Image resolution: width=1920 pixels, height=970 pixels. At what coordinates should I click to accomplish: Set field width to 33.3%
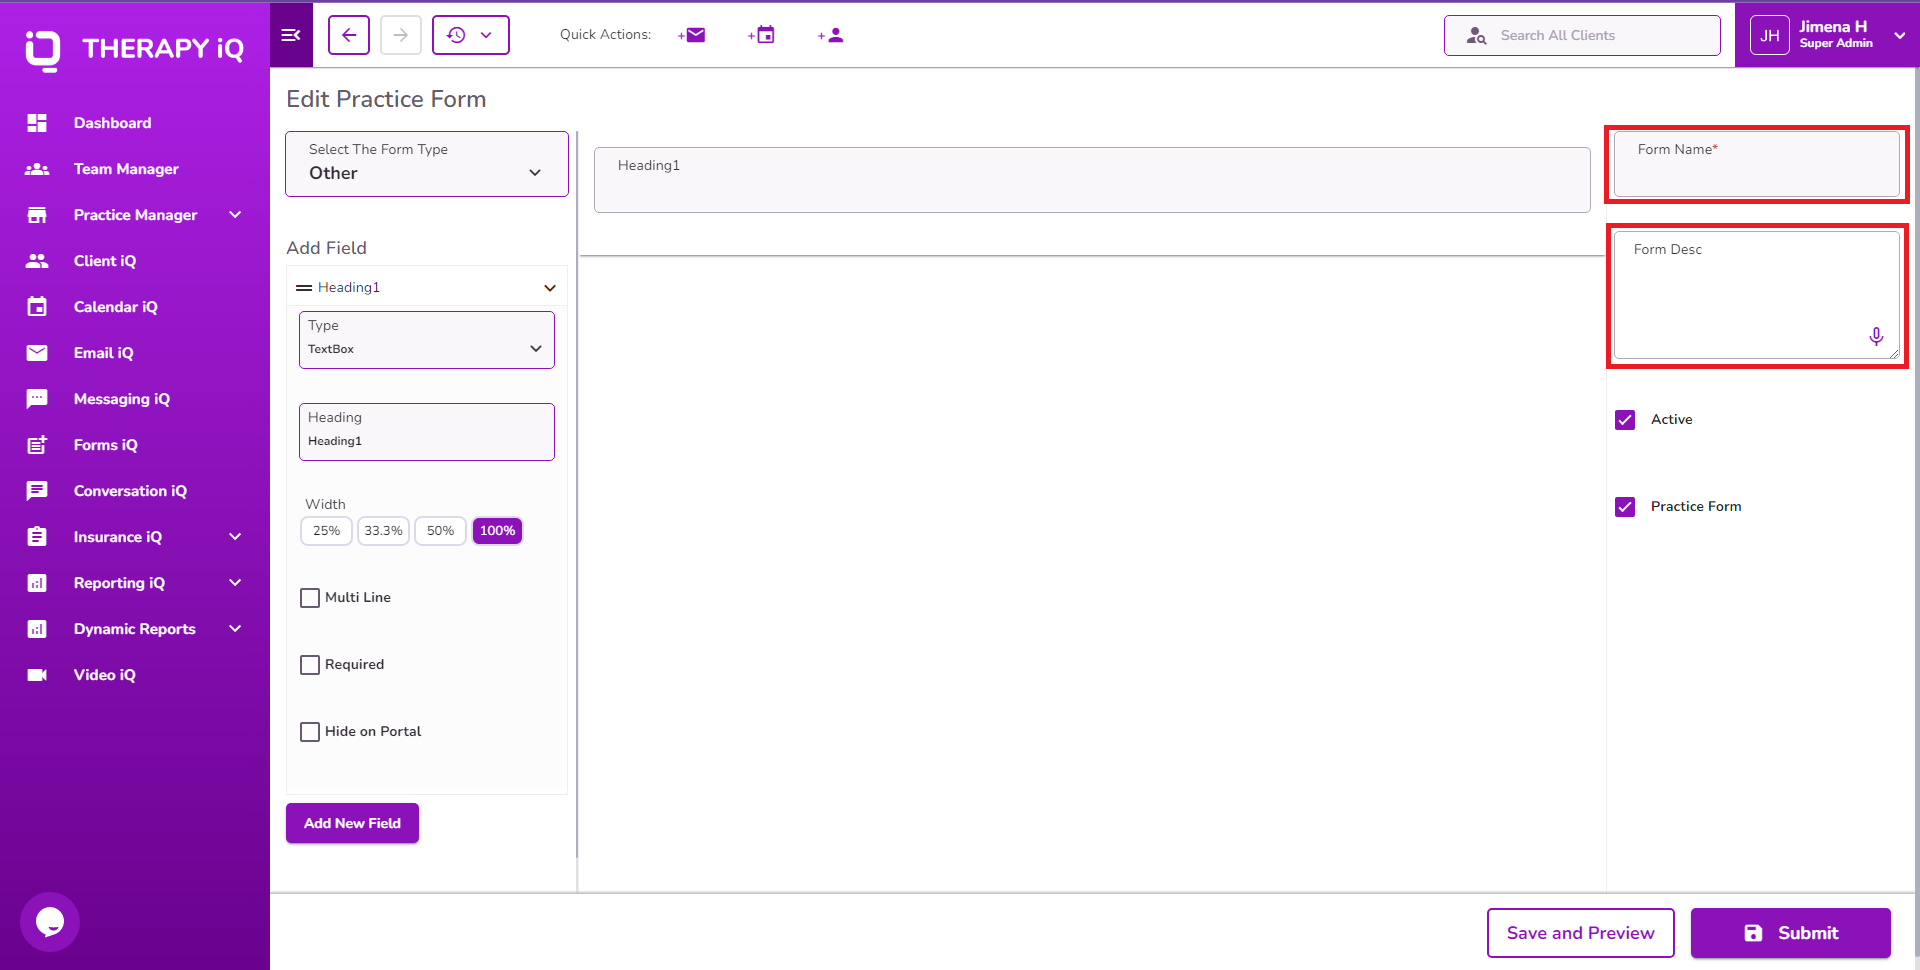pos(383,531)
